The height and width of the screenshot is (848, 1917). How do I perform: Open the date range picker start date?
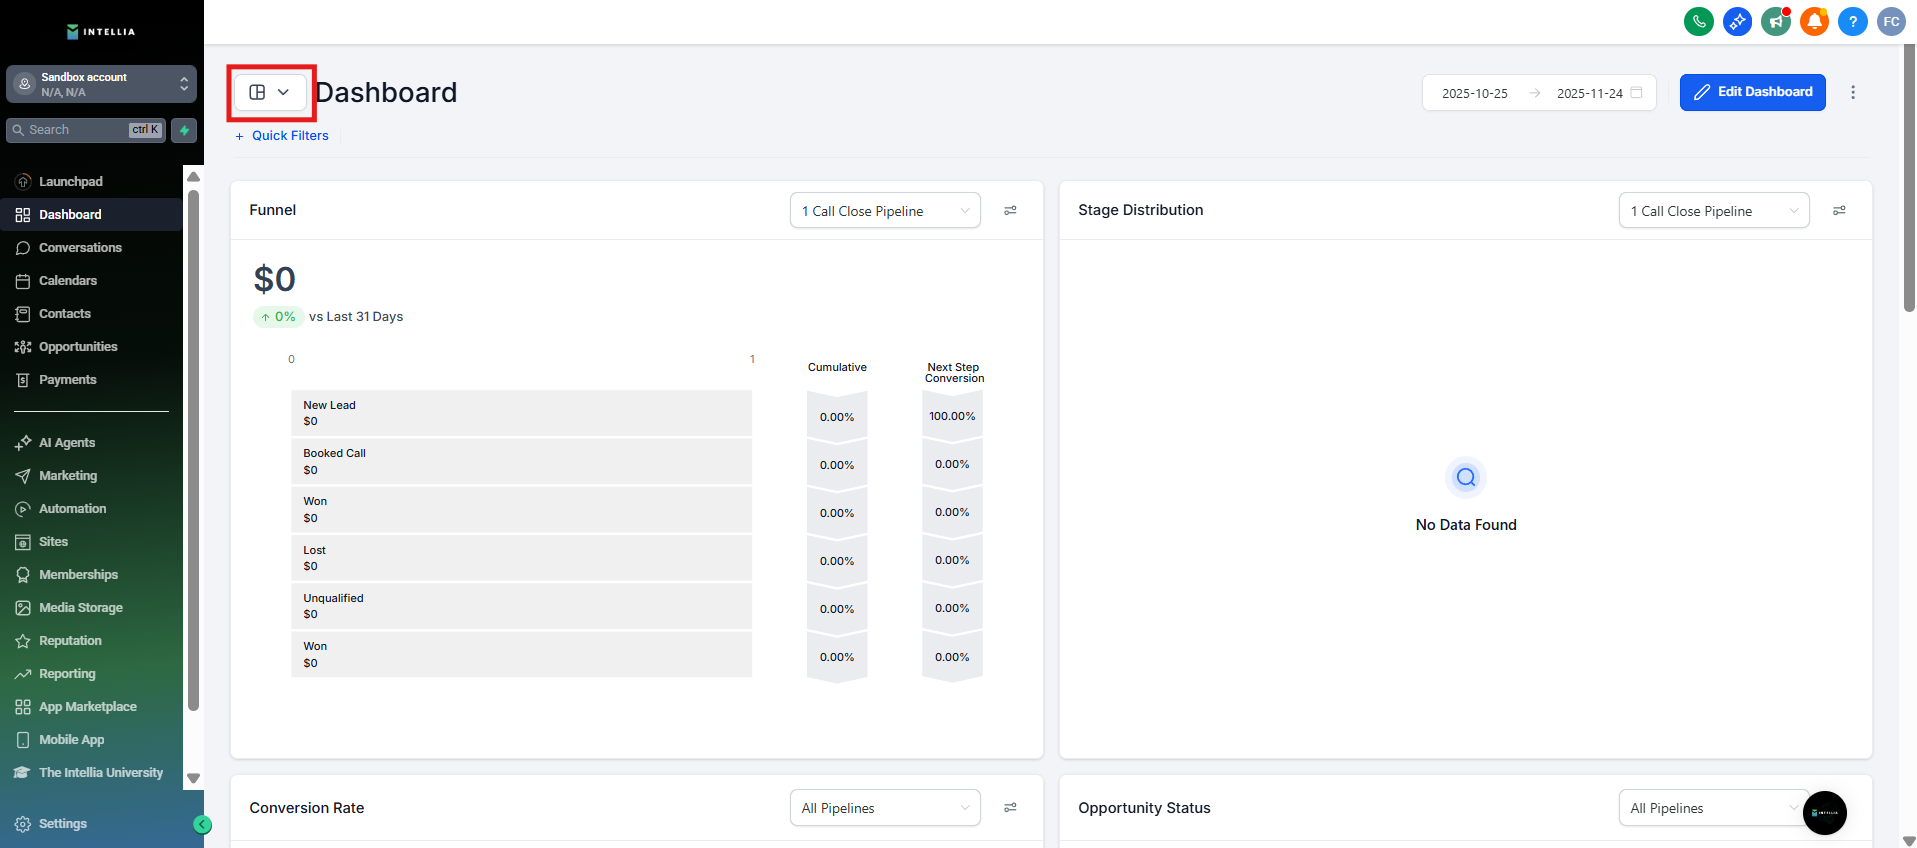(x=1475, y=93)
